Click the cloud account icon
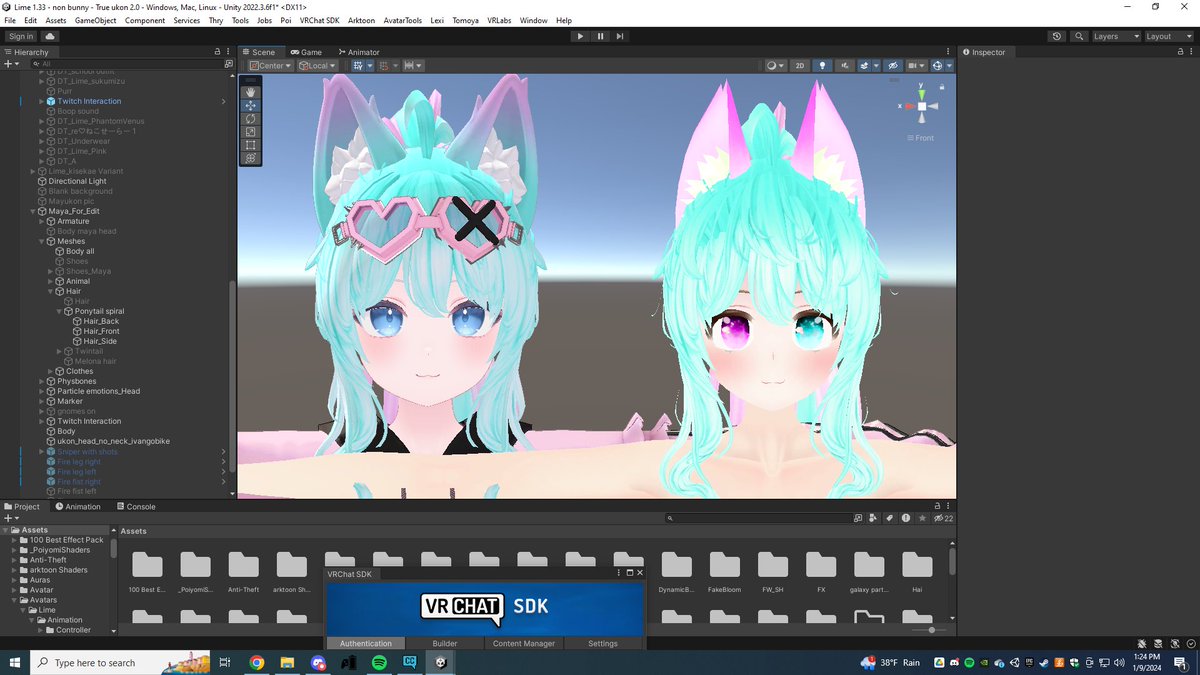The width and height of the screenshot is (1200, 675). [x=49, y=36]
